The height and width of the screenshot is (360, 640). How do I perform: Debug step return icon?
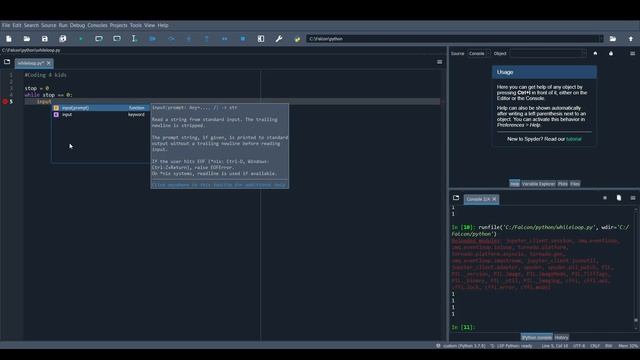tap(207, 39)
